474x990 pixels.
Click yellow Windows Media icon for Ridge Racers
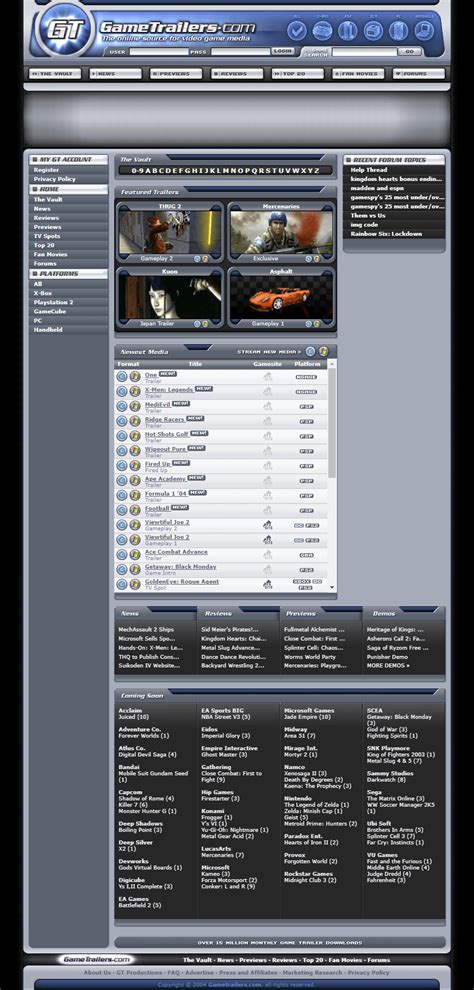(x=134, y=421)
